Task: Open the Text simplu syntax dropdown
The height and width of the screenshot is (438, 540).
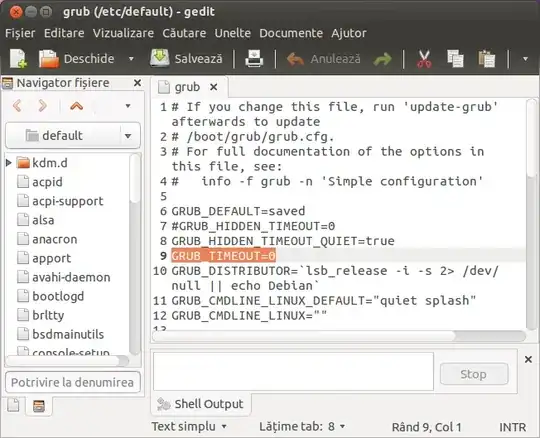Action: (189, 427)
